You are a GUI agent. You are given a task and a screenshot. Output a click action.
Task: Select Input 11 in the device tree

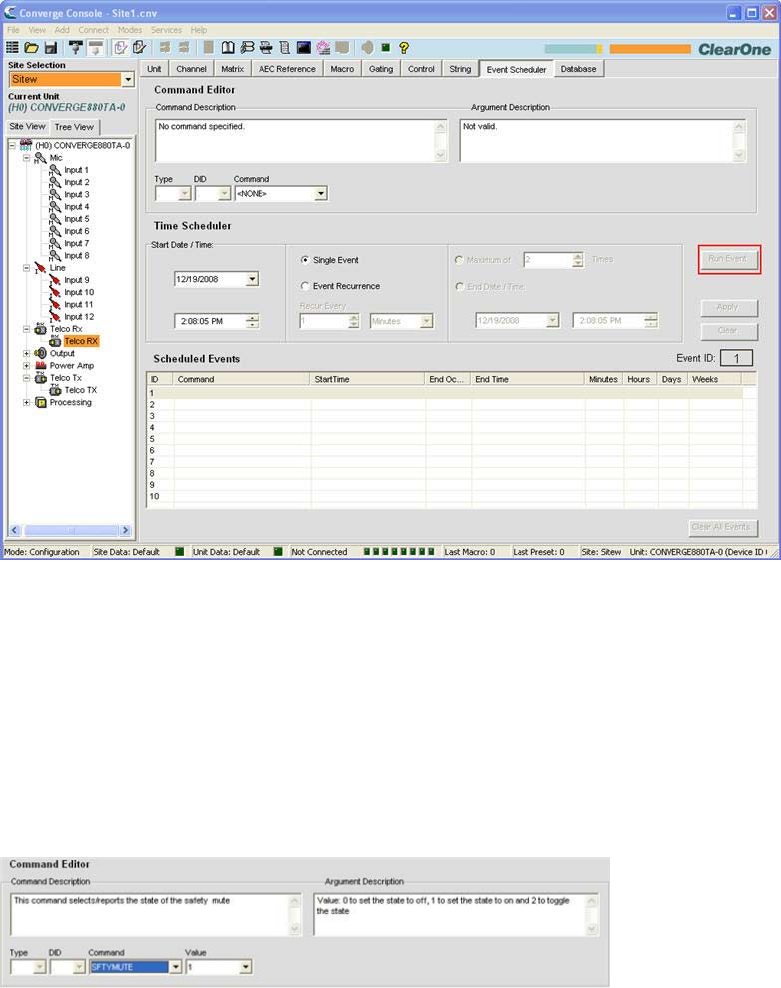click(78, 304)
